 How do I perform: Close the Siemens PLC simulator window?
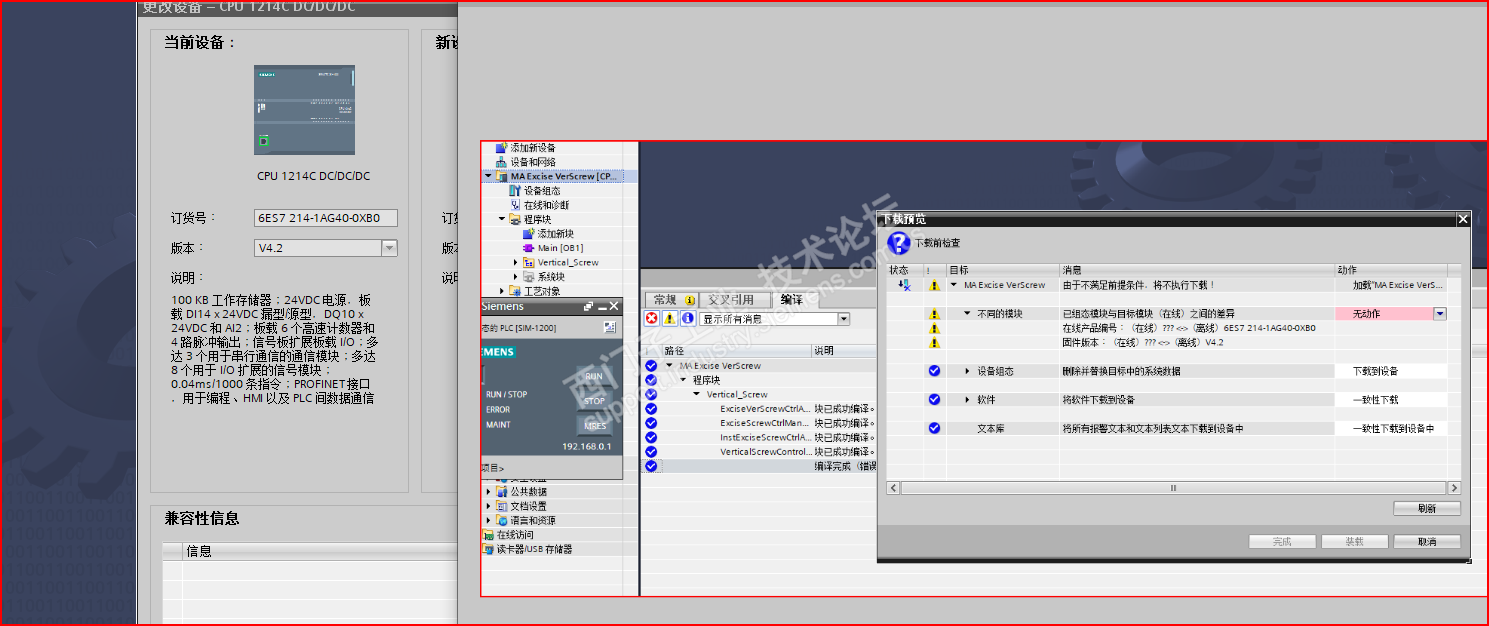coord(614,306)
